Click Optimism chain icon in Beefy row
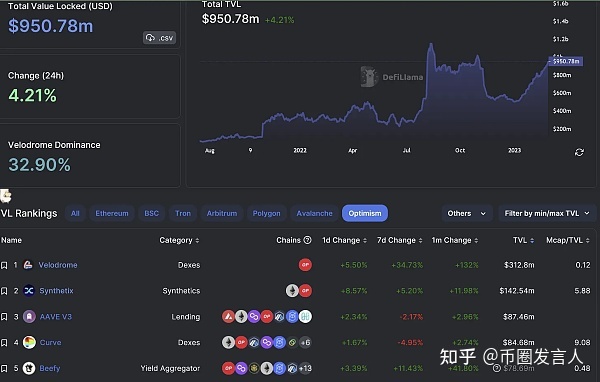The height and width of the screenshot is (382, 600). click(x=228, y=368)
